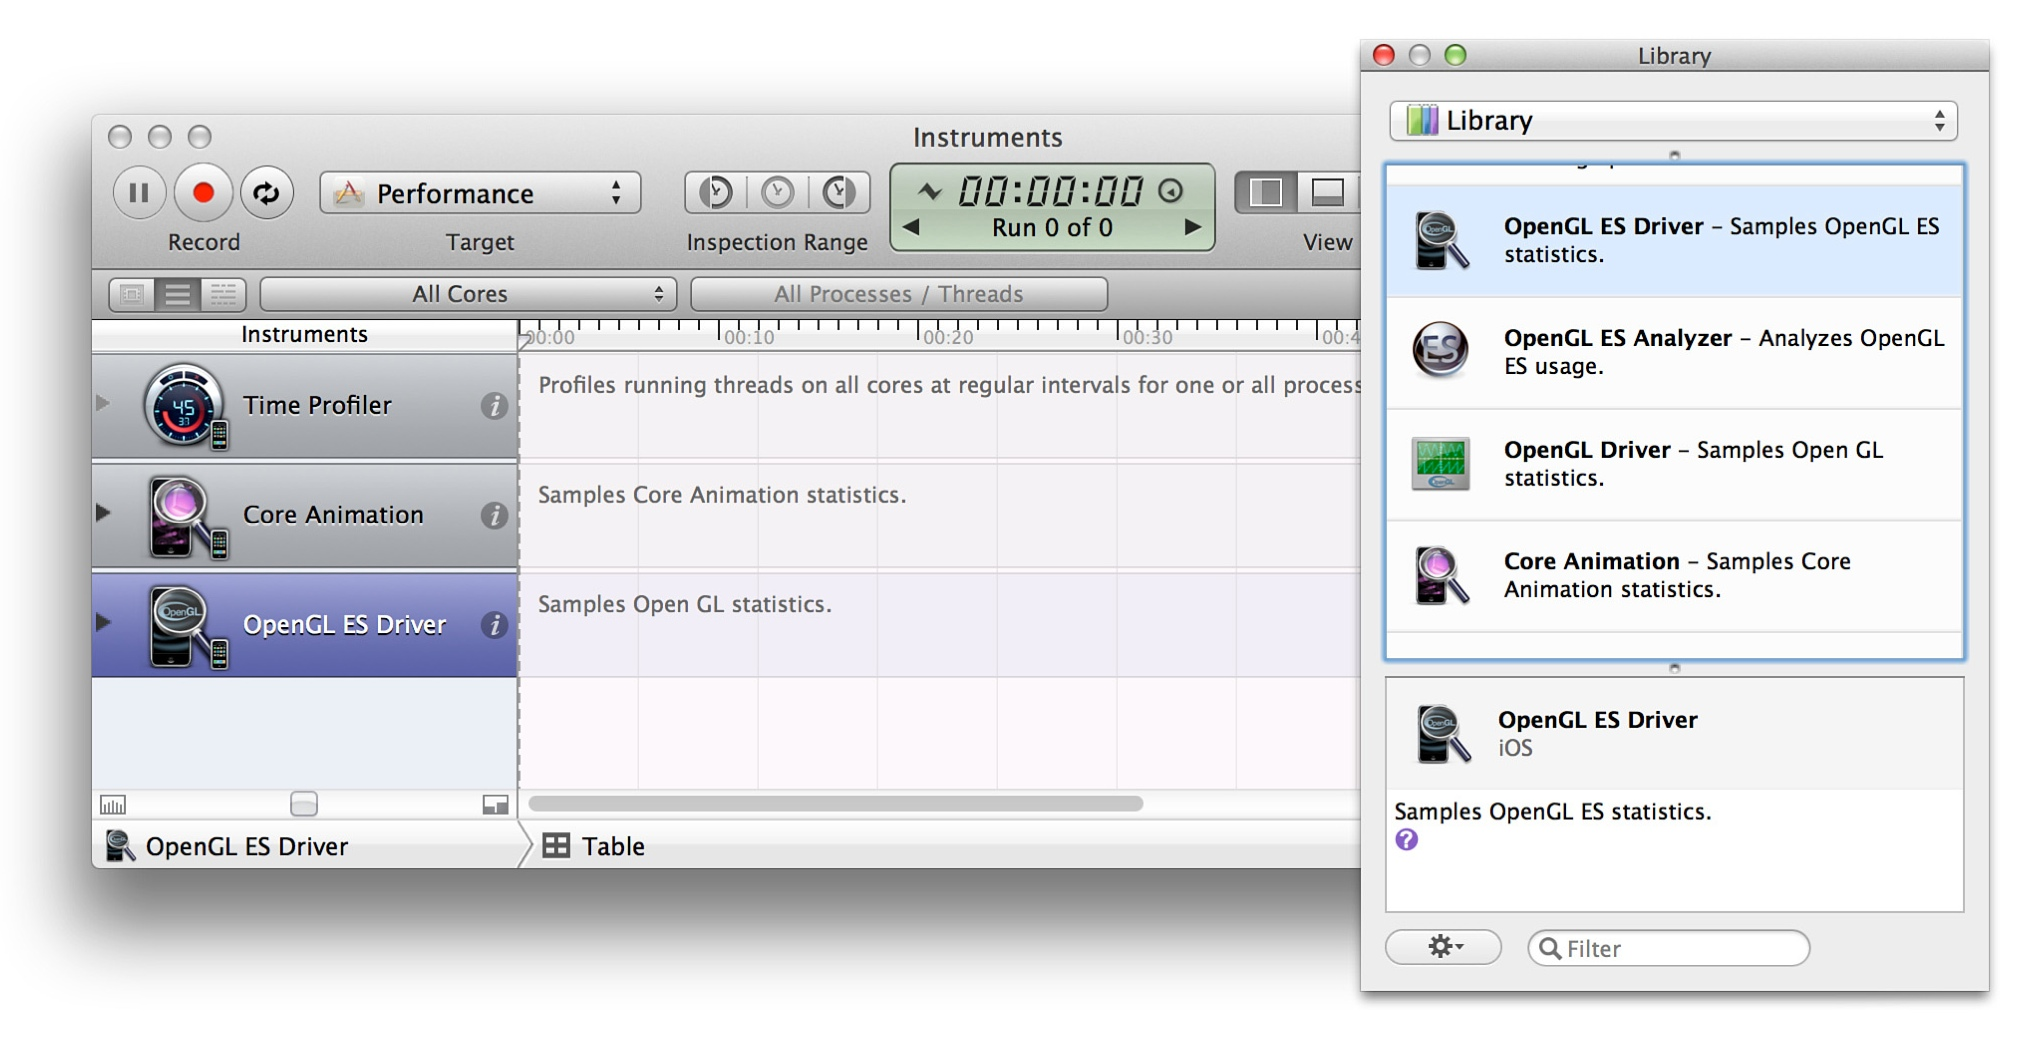Open help via purple question mark
The width and height of the screenshot is (2042, 1048).
click(1406, 840)
